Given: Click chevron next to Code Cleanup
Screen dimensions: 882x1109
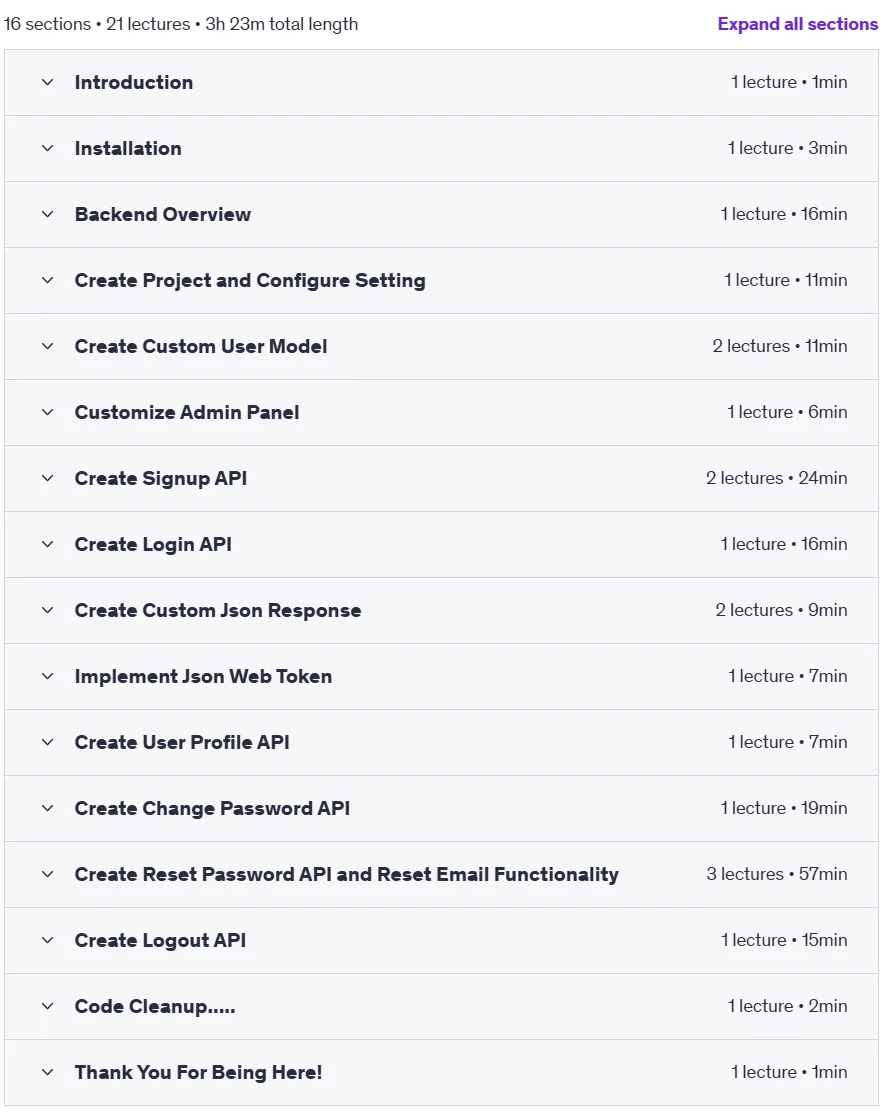Looking at the screenshot, I should tap(47, 1006).
